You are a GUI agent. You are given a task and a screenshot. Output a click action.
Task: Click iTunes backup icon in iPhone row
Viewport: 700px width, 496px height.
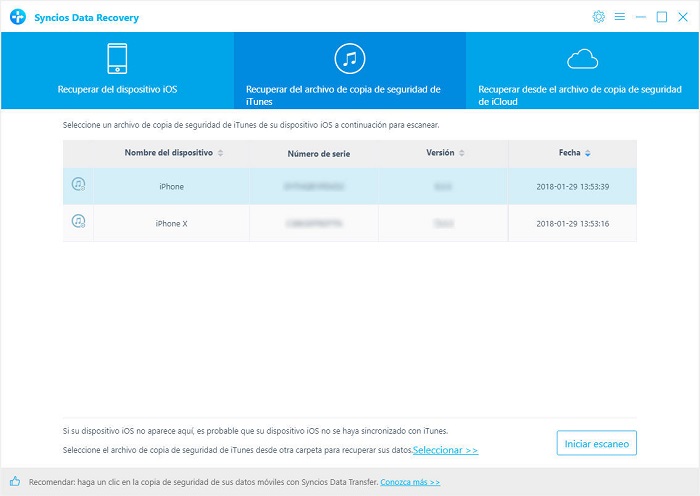(79, 184)
